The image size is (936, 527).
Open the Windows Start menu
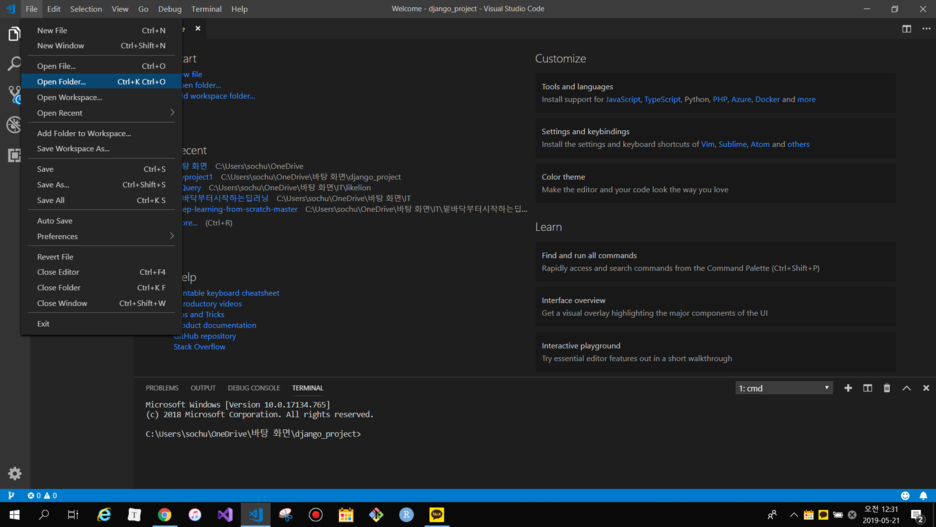point(14,514)
